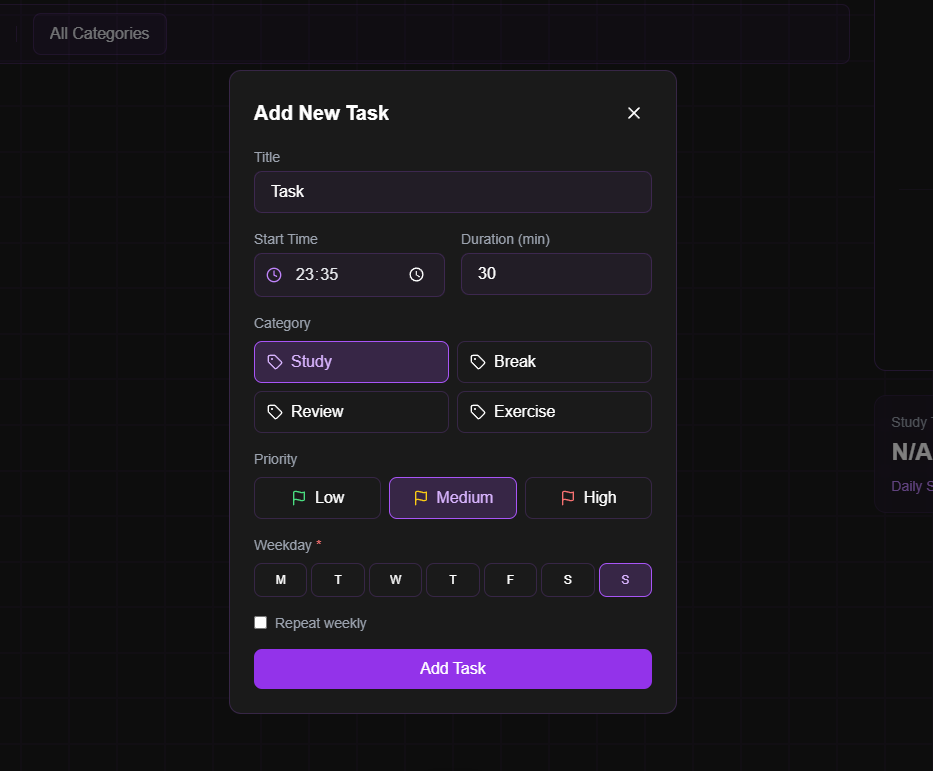Click the purple clock icon in Start Time
The image size is (933, 771).
(x=274, y=274)
